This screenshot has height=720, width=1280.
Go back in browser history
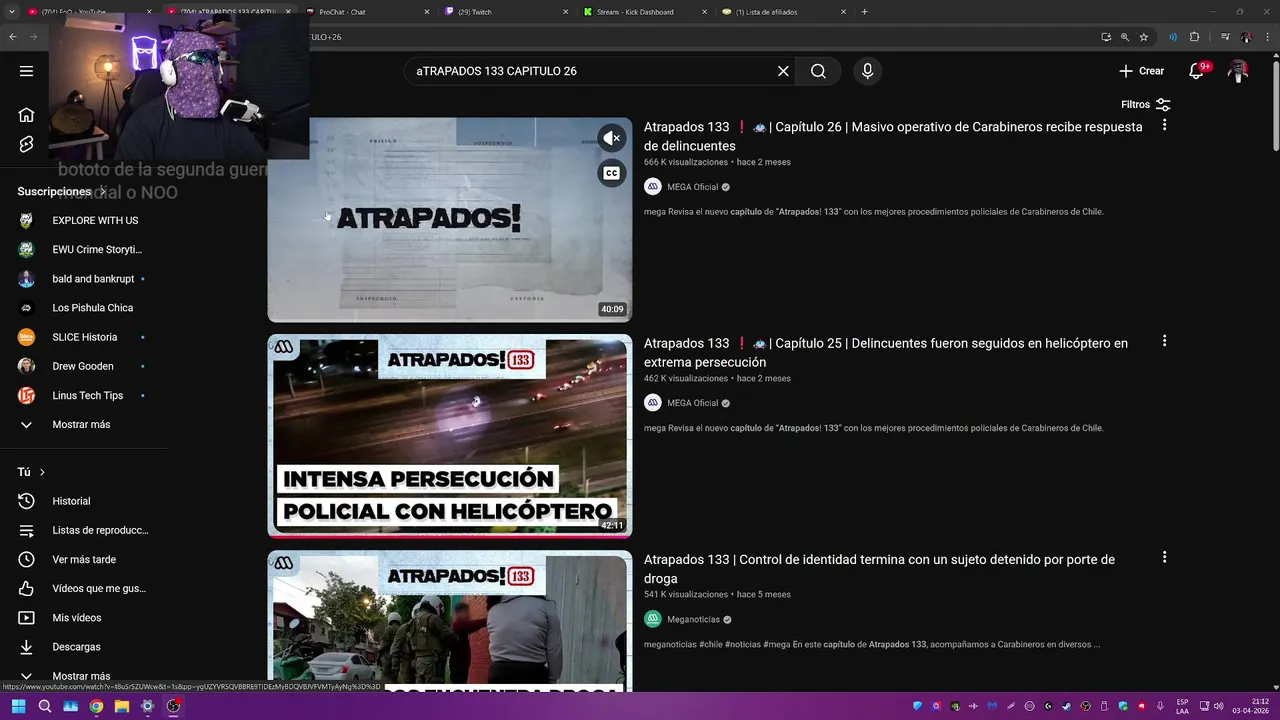(x=13, y=37)
